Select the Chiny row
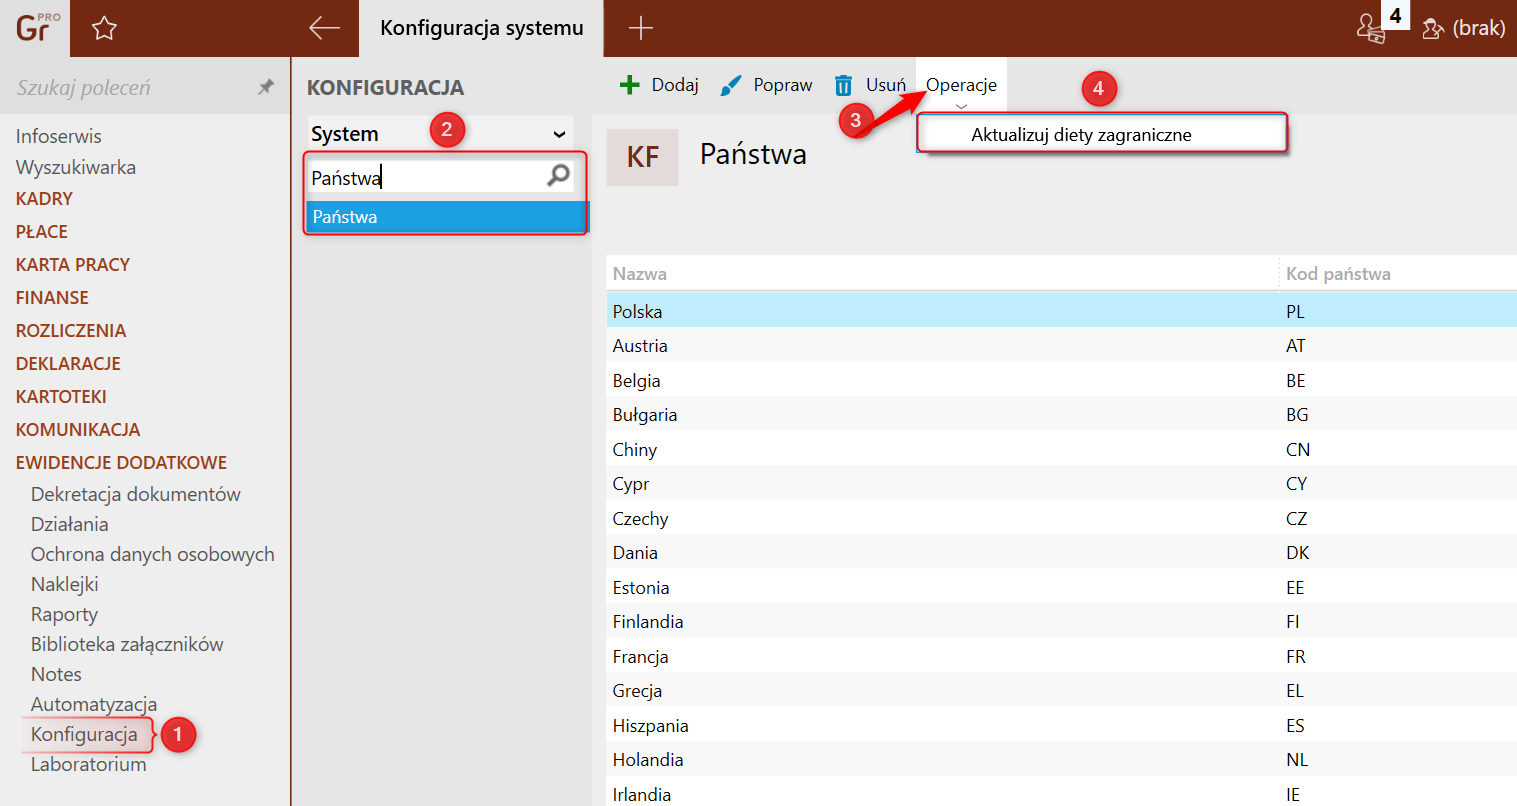1517x806 pixels. click(1061, 449)
